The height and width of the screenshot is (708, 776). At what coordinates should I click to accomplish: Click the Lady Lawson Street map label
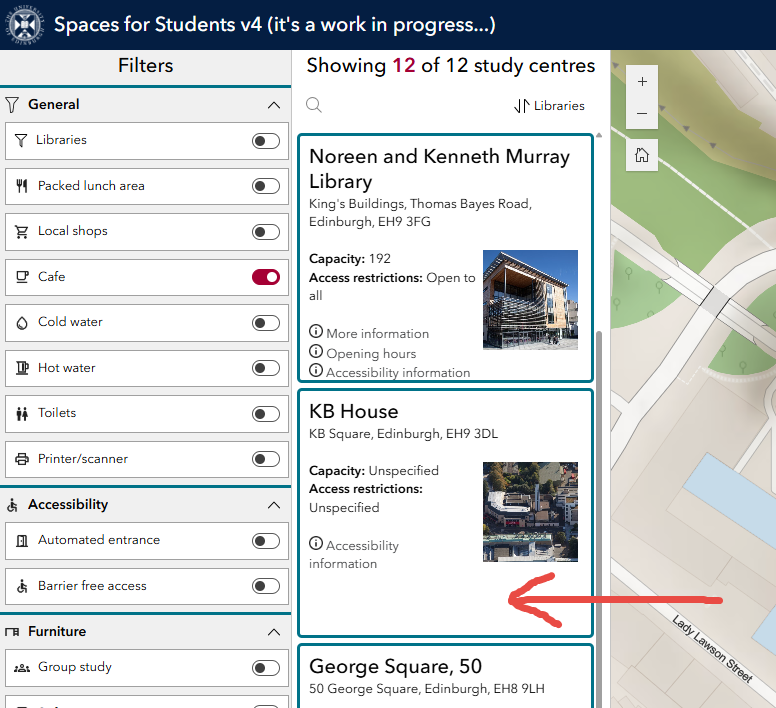(x=712, y=649)
